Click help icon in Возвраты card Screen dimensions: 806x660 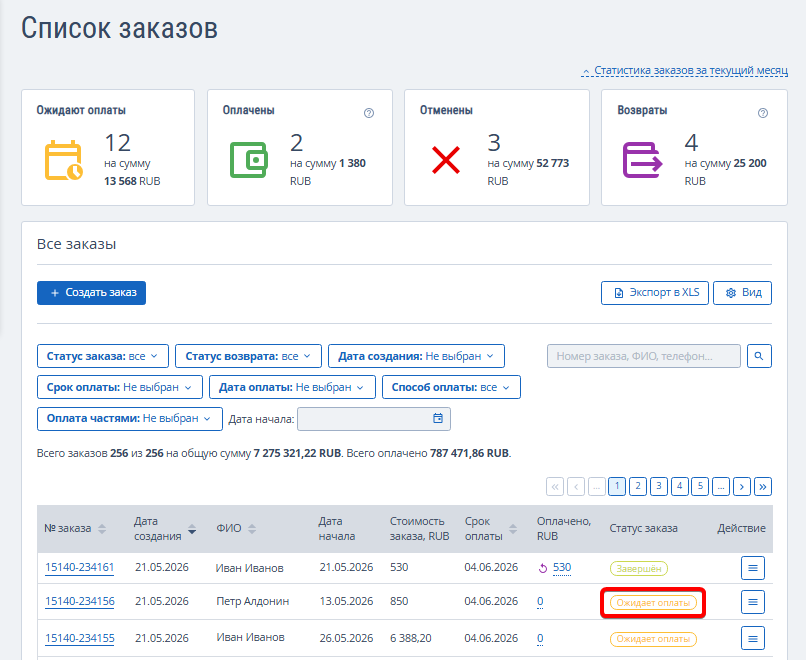(x=763, y=113)
